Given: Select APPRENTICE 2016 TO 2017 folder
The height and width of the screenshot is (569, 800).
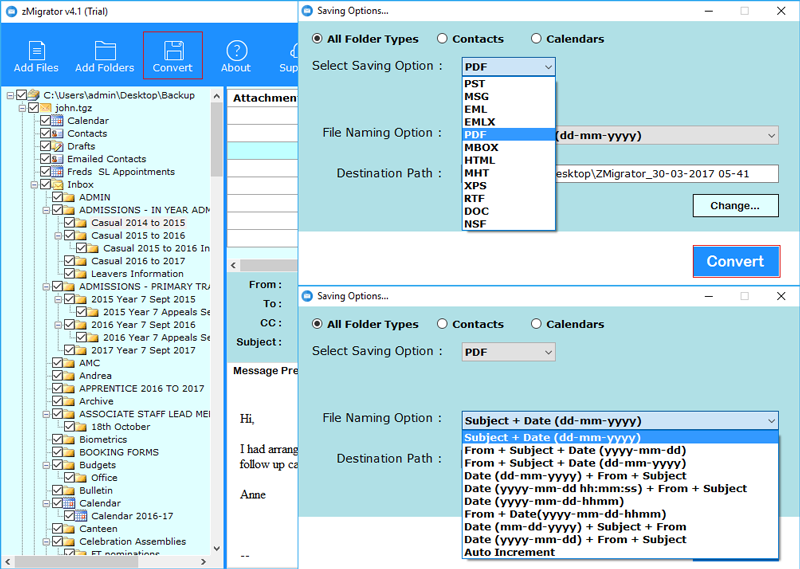Looking at the screenshot, I should [x=142, y=388].
